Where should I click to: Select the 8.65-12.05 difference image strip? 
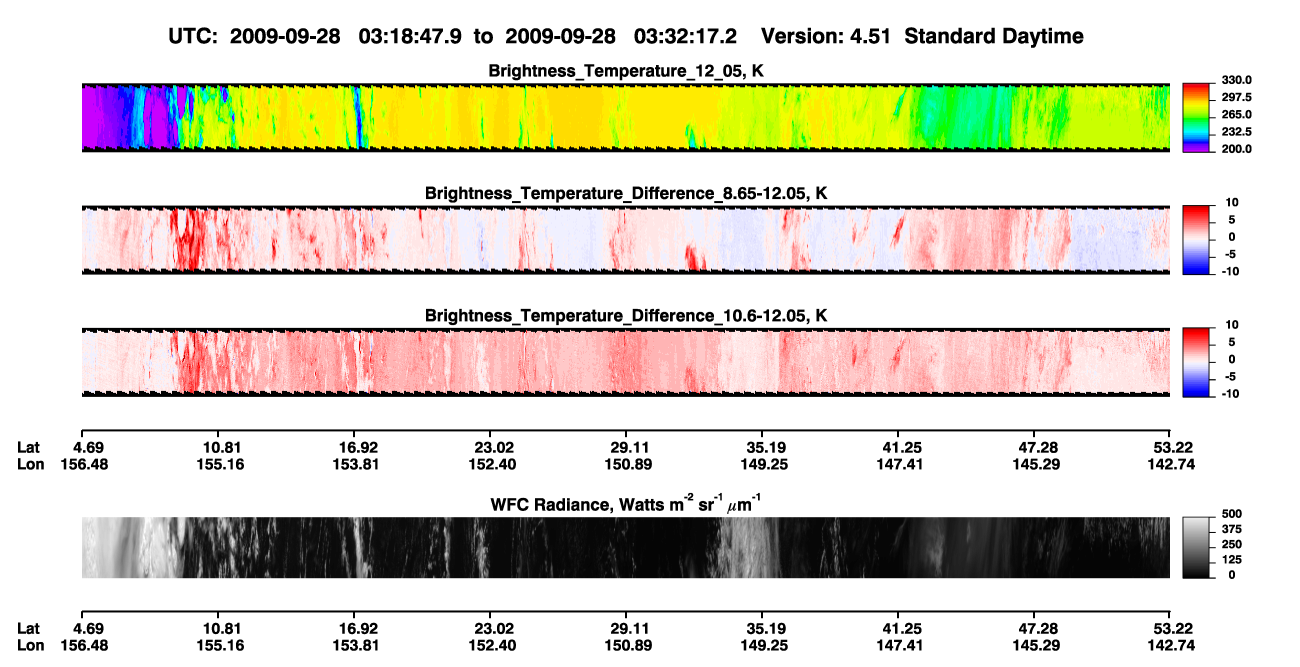pyautogui.click(x=626, y=240)
